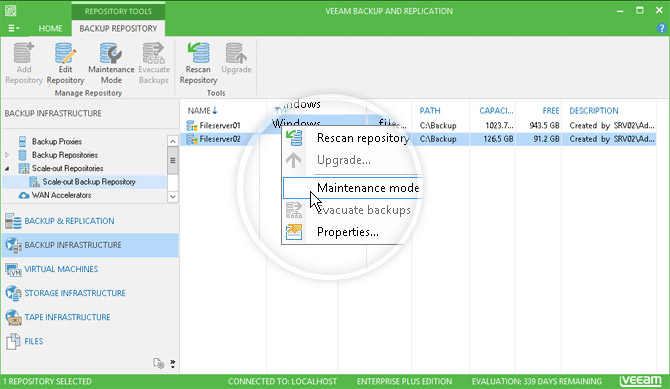
Task: Click the Fileserver01 repository icon
Action: [x=192, y=126]
